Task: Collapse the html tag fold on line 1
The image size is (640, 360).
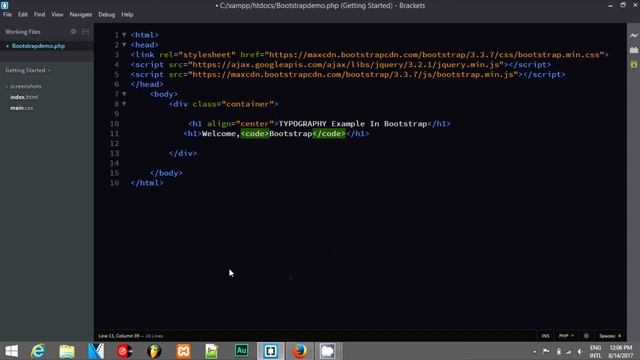Action: point(124,35)
